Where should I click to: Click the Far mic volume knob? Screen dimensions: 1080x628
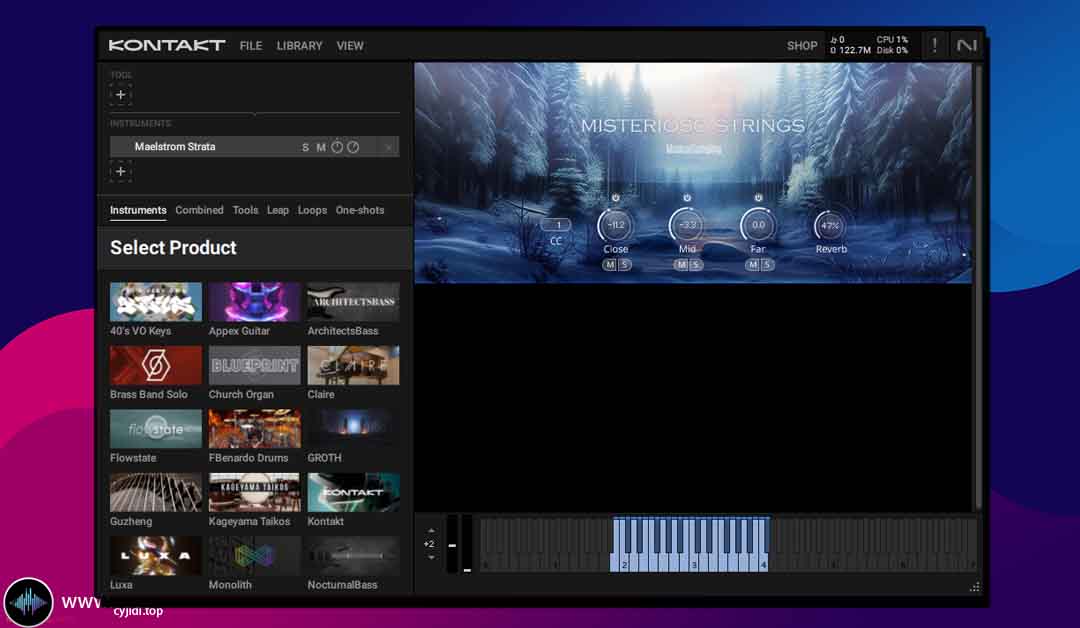(x=758, y=225)
